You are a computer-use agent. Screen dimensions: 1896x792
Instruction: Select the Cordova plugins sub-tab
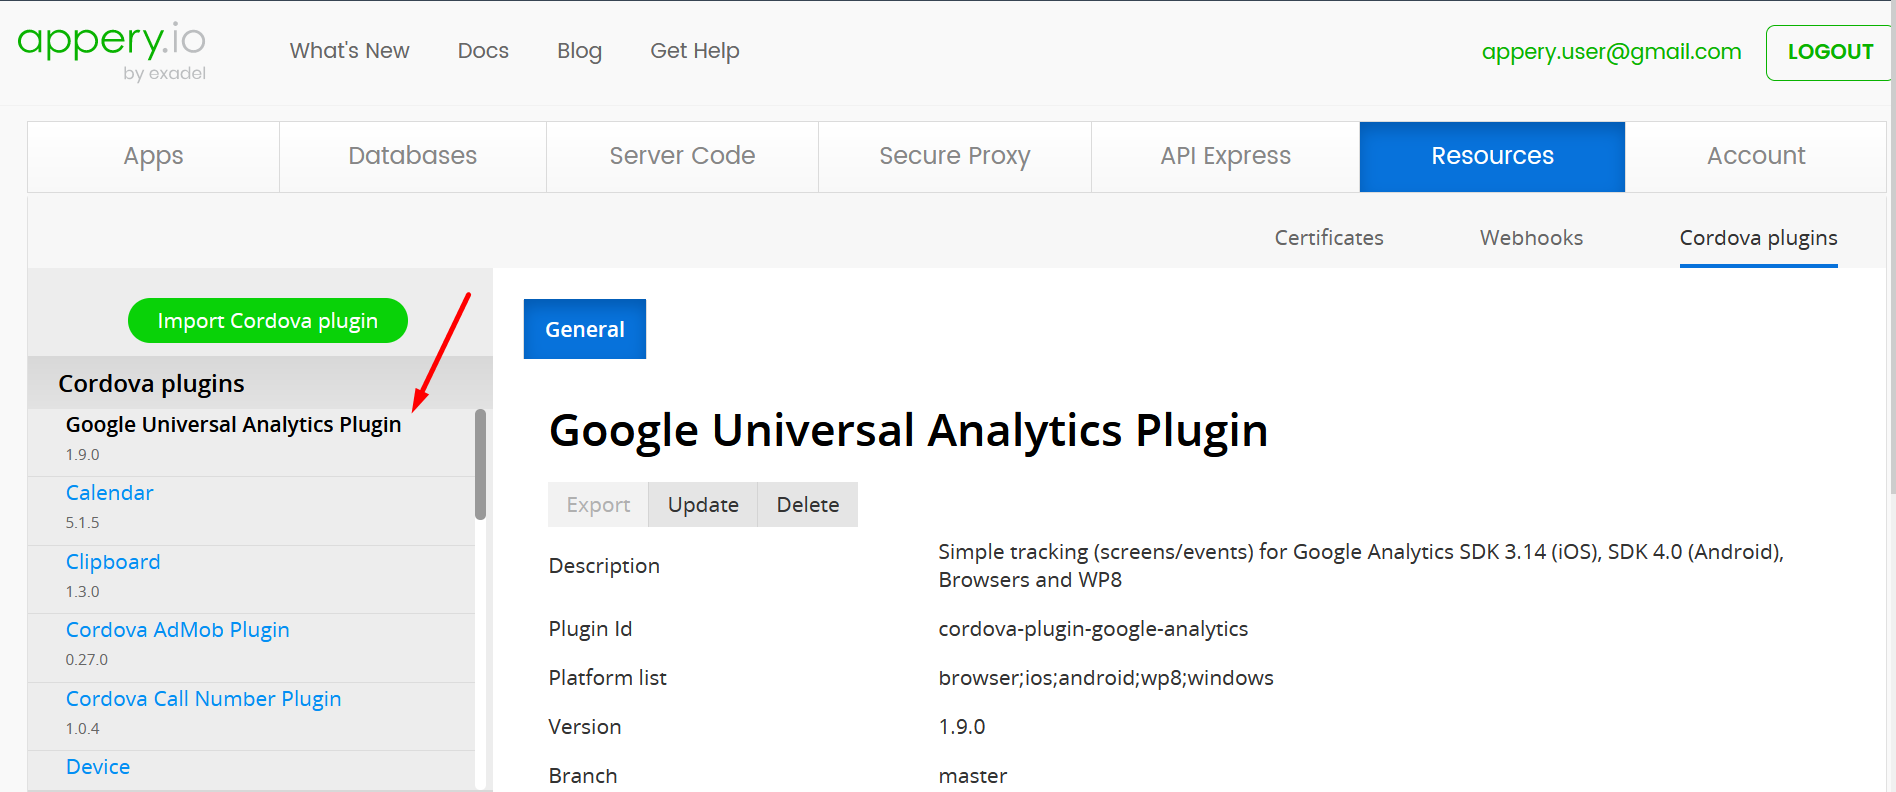tap(1758, 238)
